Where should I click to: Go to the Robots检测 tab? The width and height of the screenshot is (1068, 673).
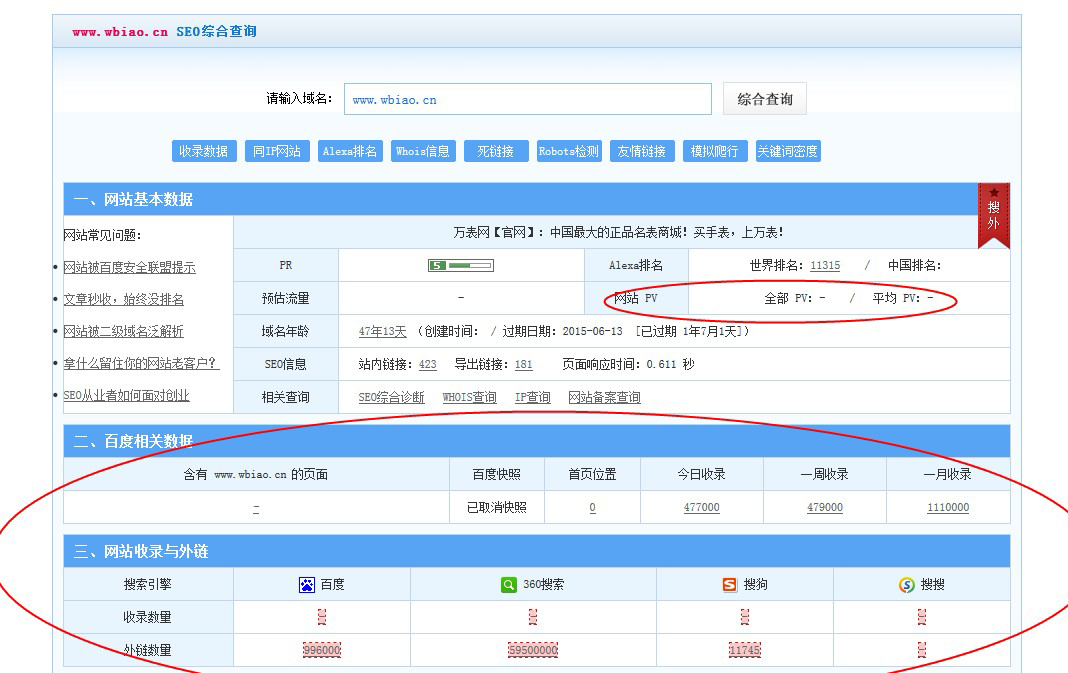[569, 151]
